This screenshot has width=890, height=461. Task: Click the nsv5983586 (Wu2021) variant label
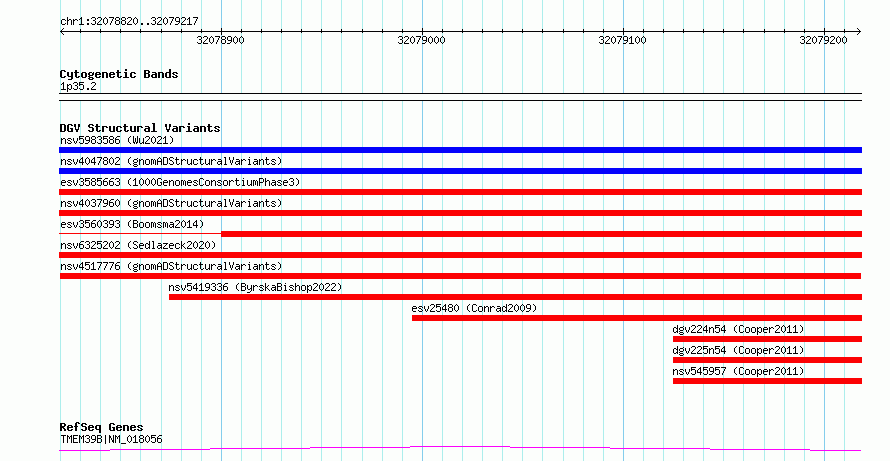point(117,140)
